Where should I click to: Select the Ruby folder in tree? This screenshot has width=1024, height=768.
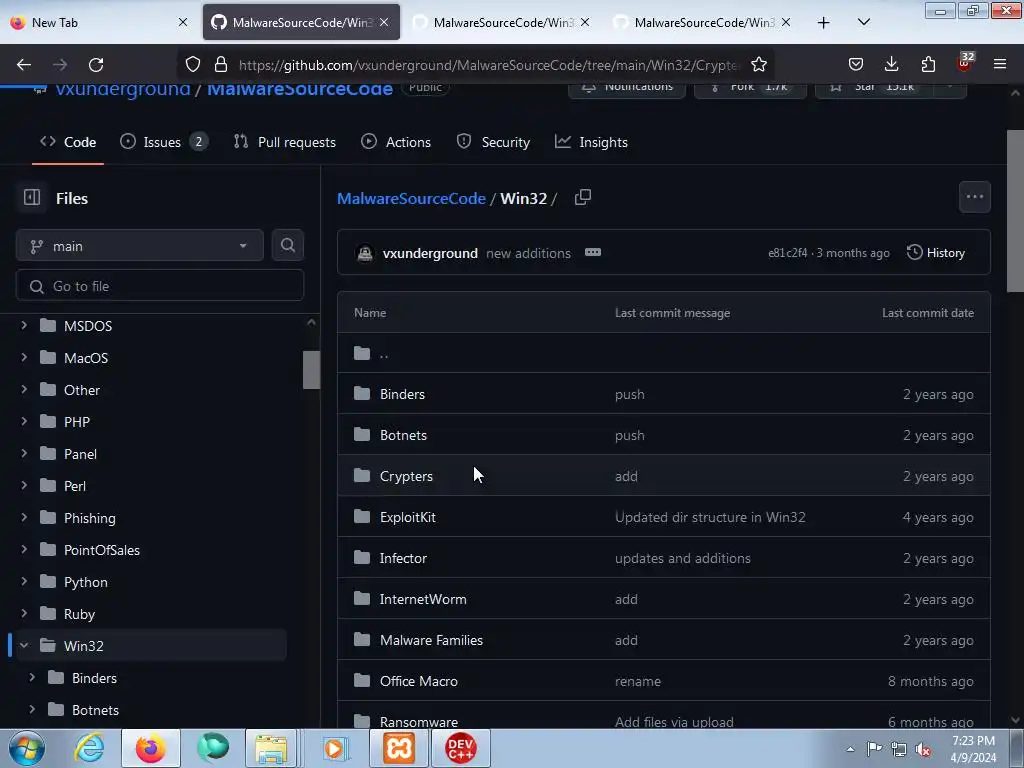point(79,614)
